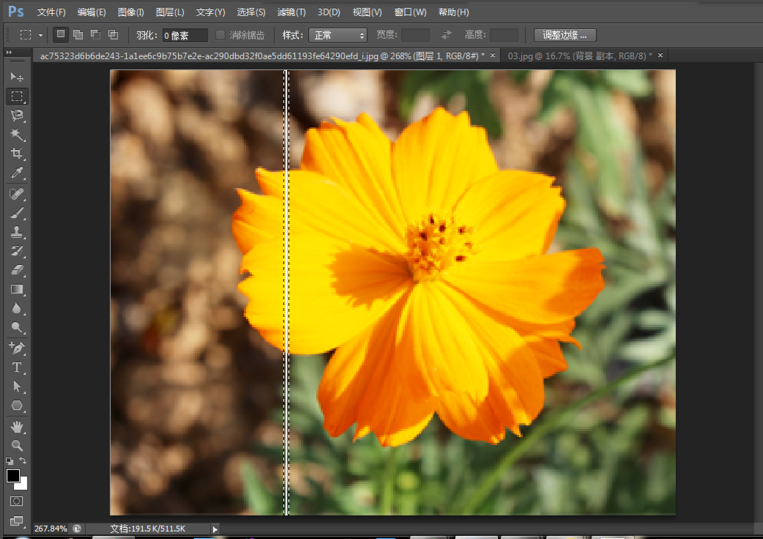Select the Lasso tool
Viewport: 763px width, 539px height.
pyautogui.click(x=17, y=116)
